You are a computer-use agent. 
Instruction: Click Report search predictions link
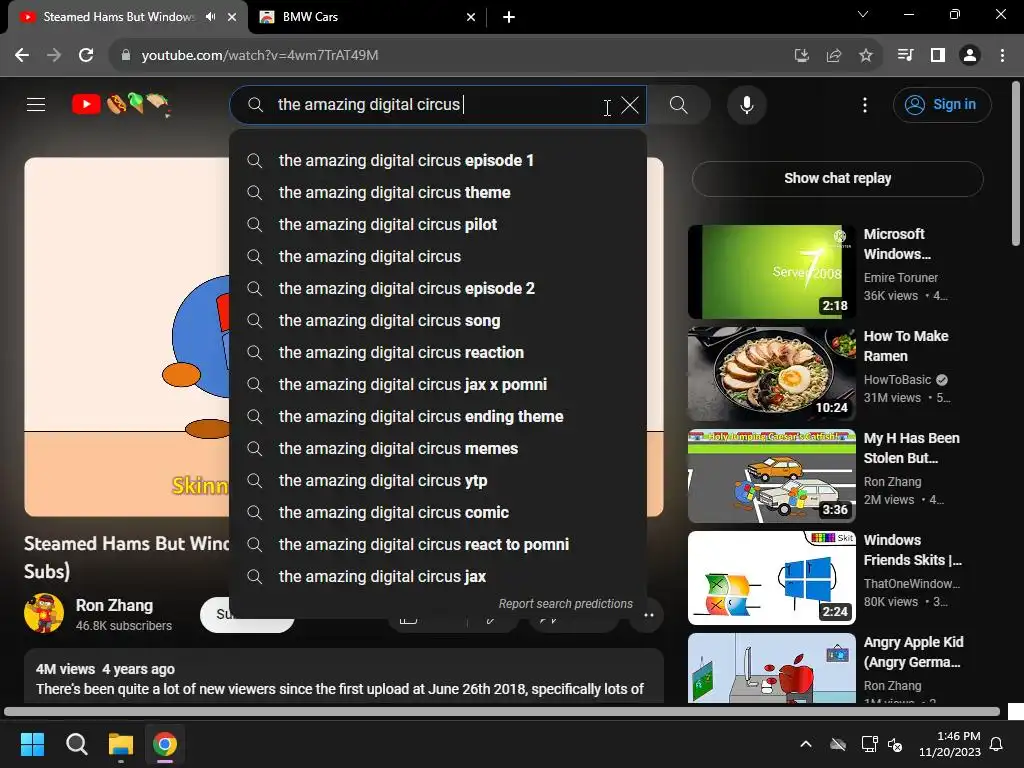click(566, 604)
